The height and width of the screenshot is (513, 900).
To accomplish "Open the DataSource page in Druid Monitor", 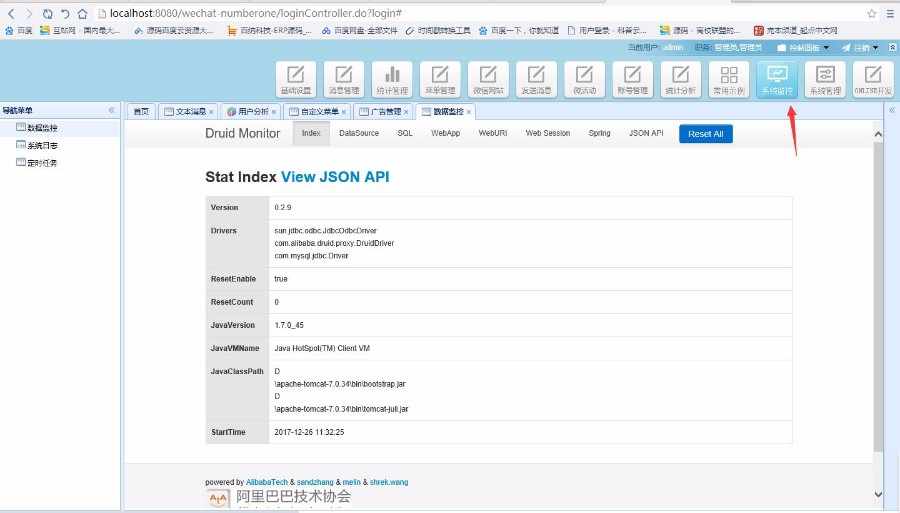I will pos(359,133).
